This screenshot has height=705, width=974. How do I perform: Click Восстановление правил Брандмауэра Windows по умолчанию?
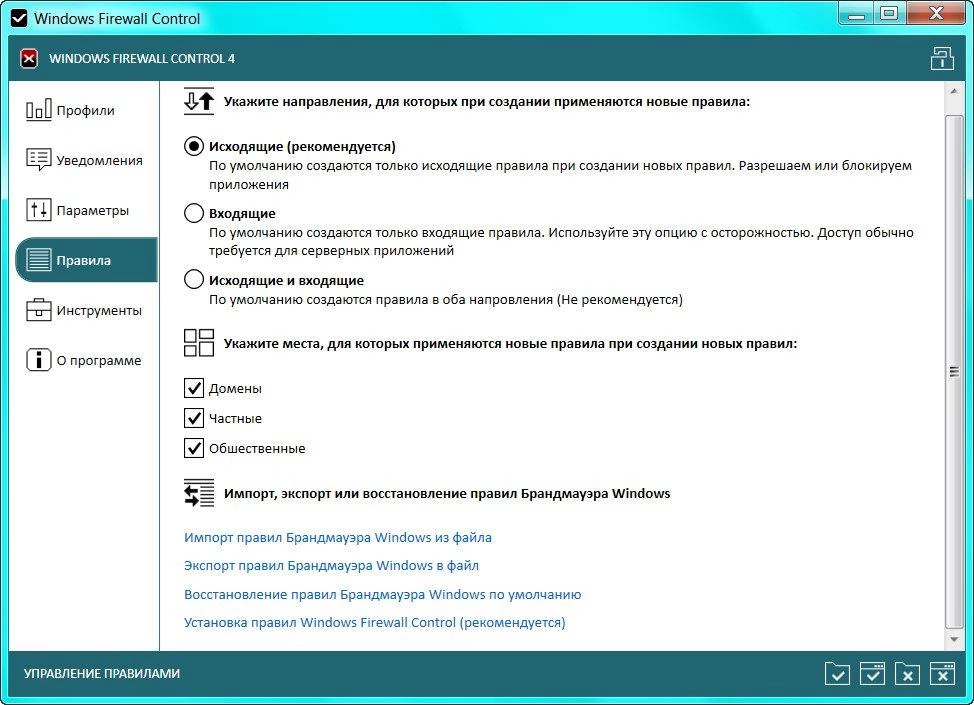point(382,594)
